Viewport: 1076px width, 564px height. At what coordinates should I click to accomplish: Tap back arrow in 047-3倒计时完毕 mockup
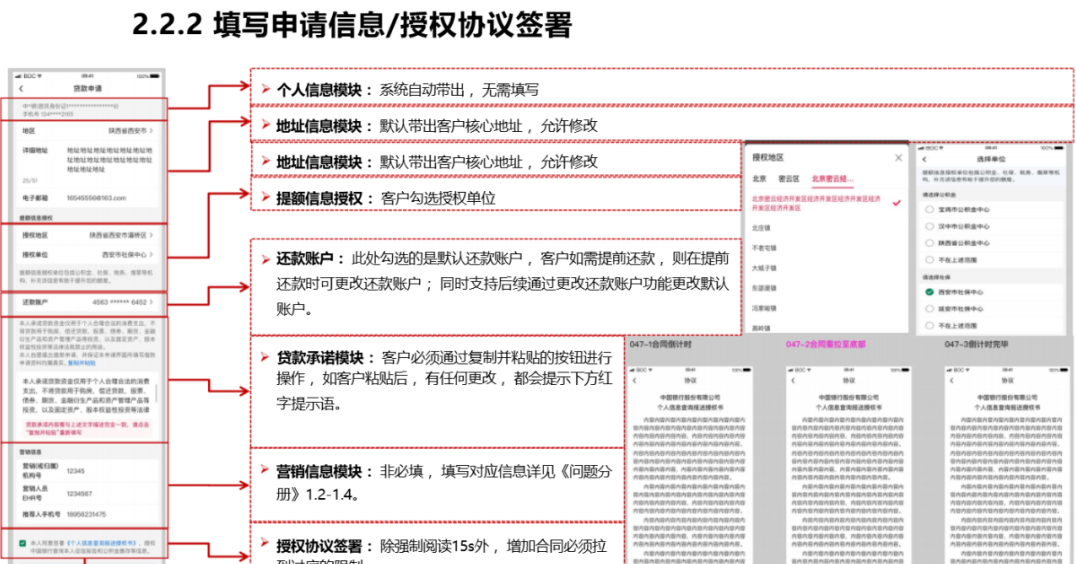(952, 380)
